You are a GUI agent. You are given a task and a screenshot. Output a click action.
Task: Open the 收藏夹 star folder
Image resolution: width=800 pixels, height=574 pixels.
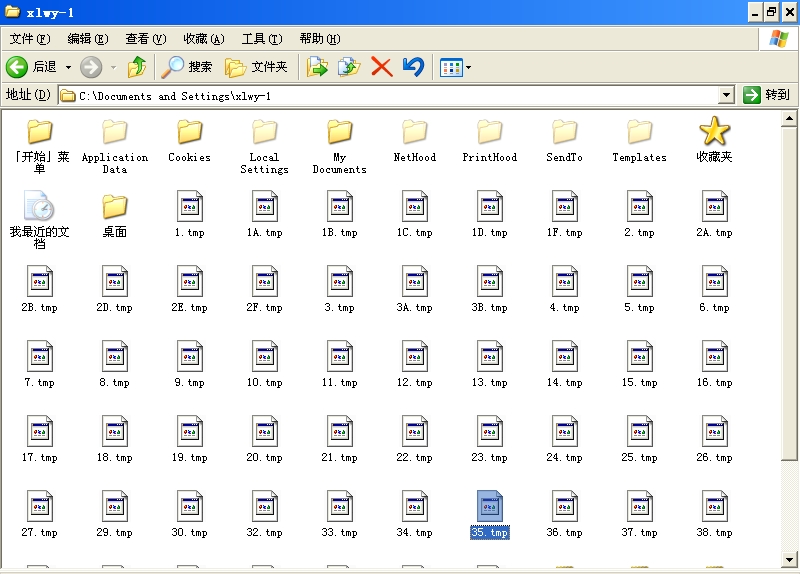coord(714,132)
